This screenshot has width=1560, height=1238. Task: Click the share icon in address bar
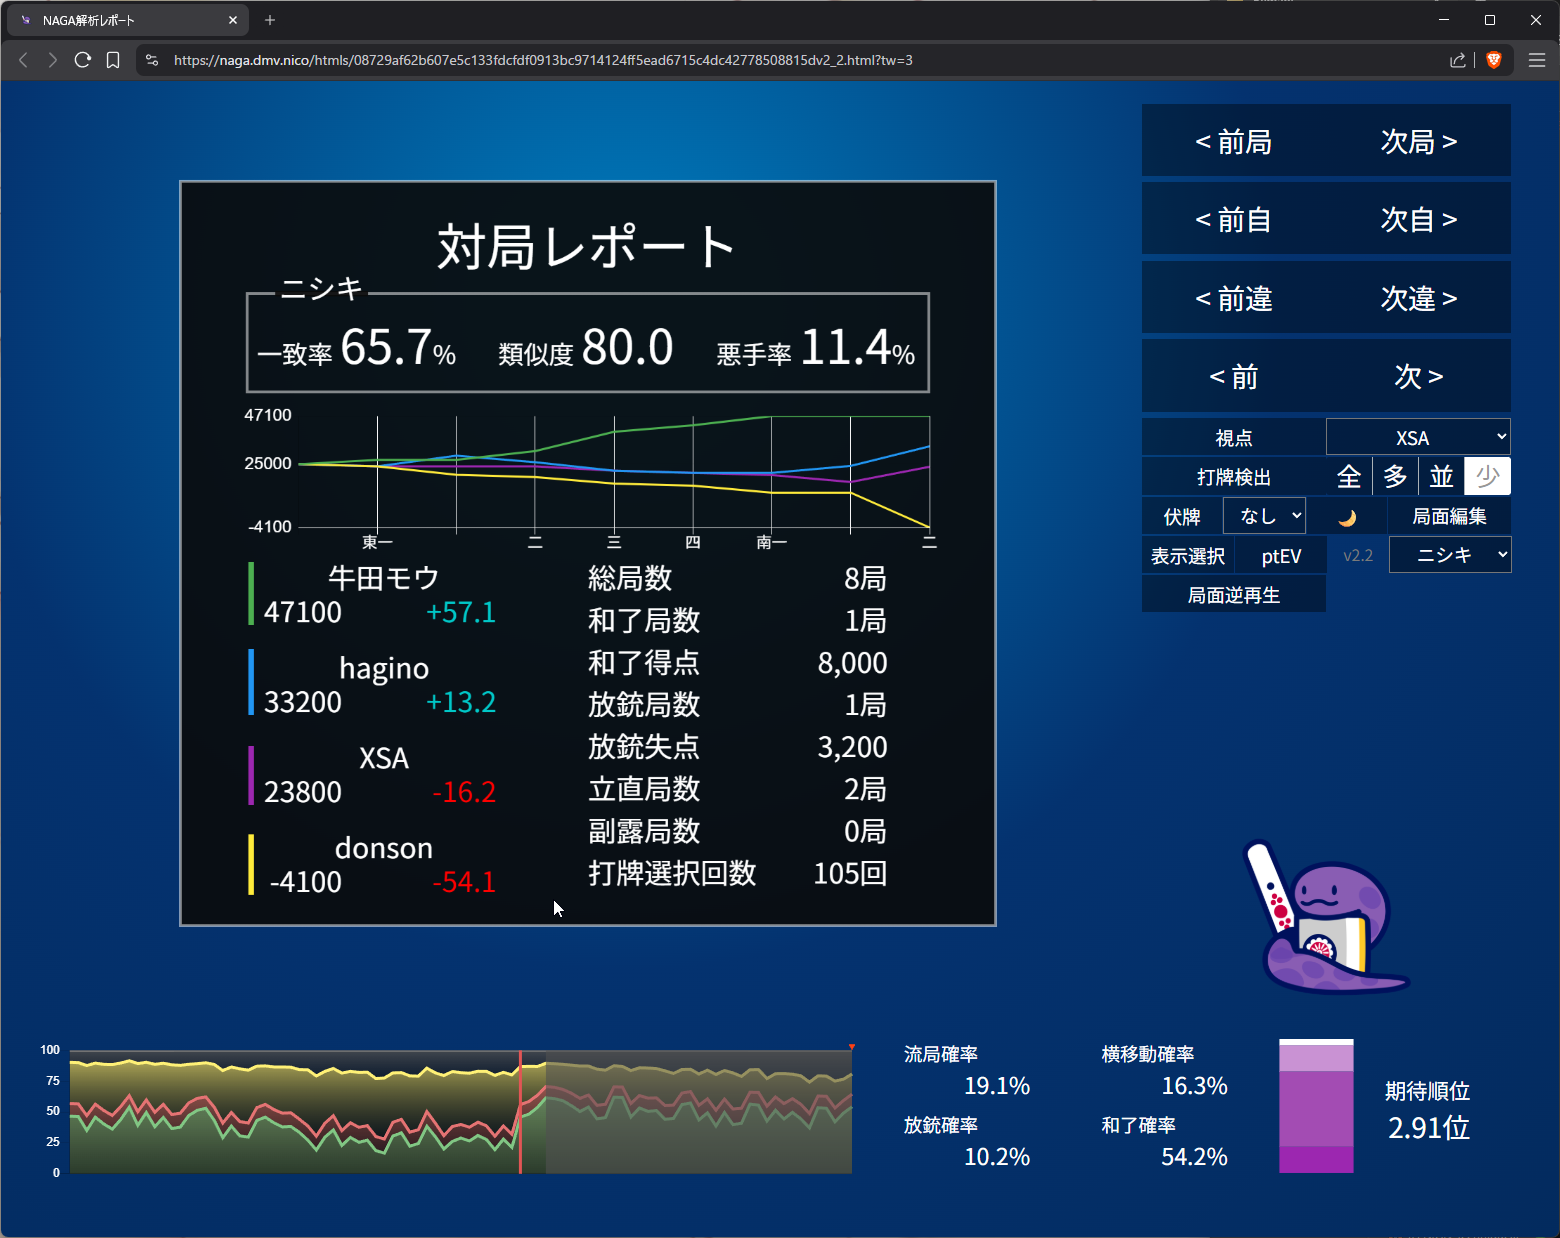[x=1457, y=60]
